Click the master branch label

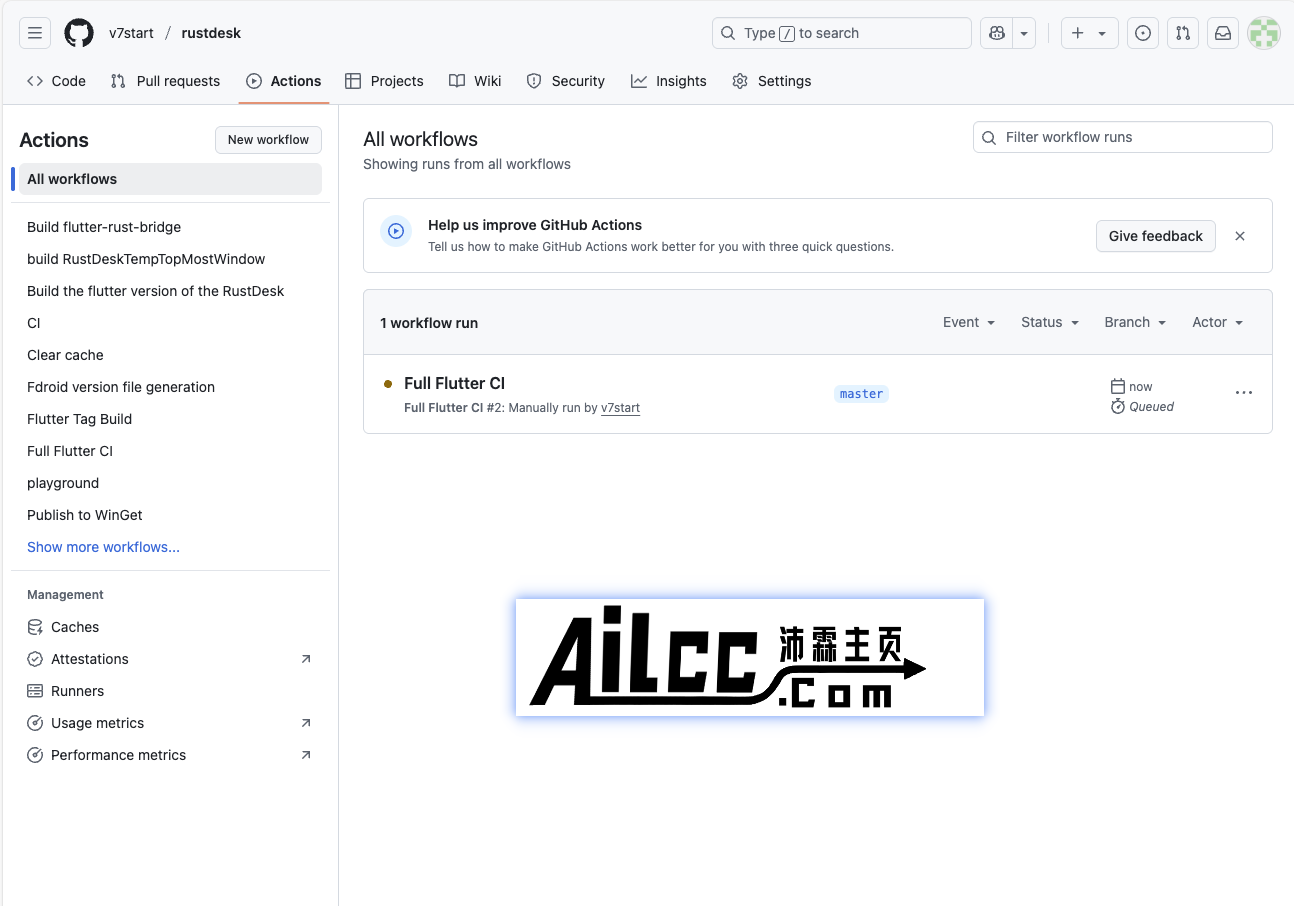[861, 394]
